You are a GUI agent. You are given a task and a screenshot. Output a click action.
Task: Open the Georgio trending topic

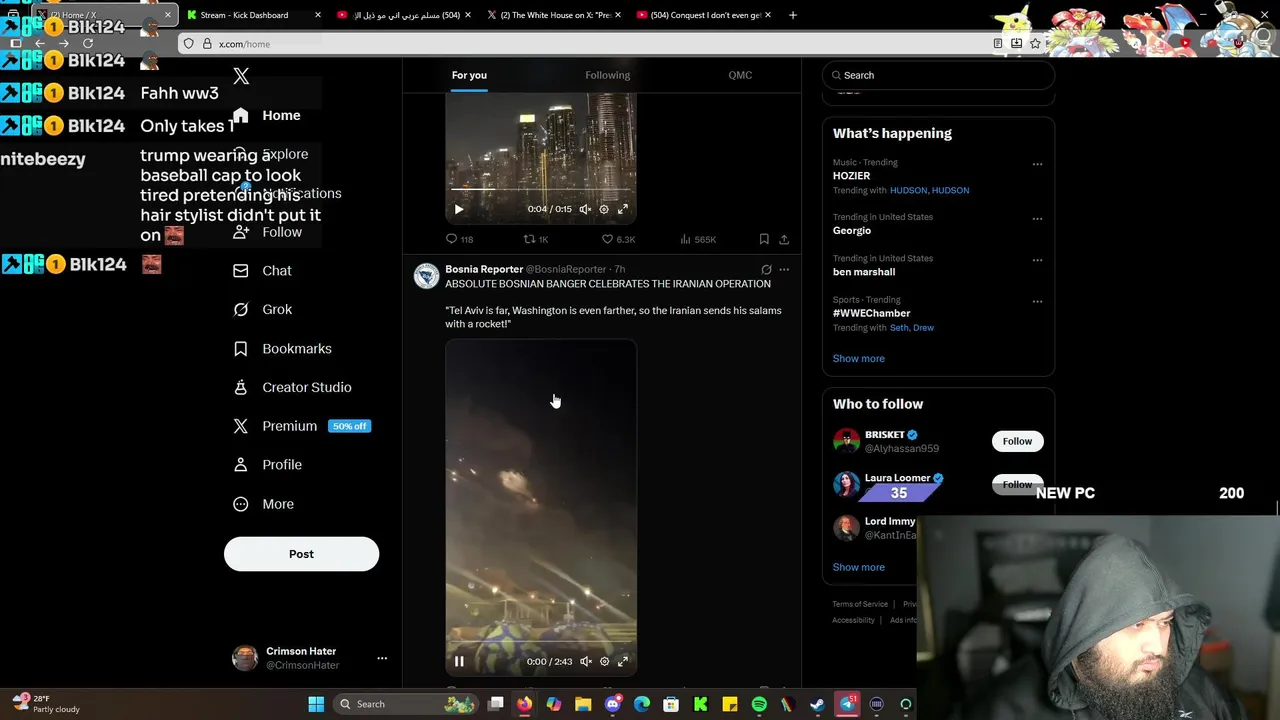852,230
